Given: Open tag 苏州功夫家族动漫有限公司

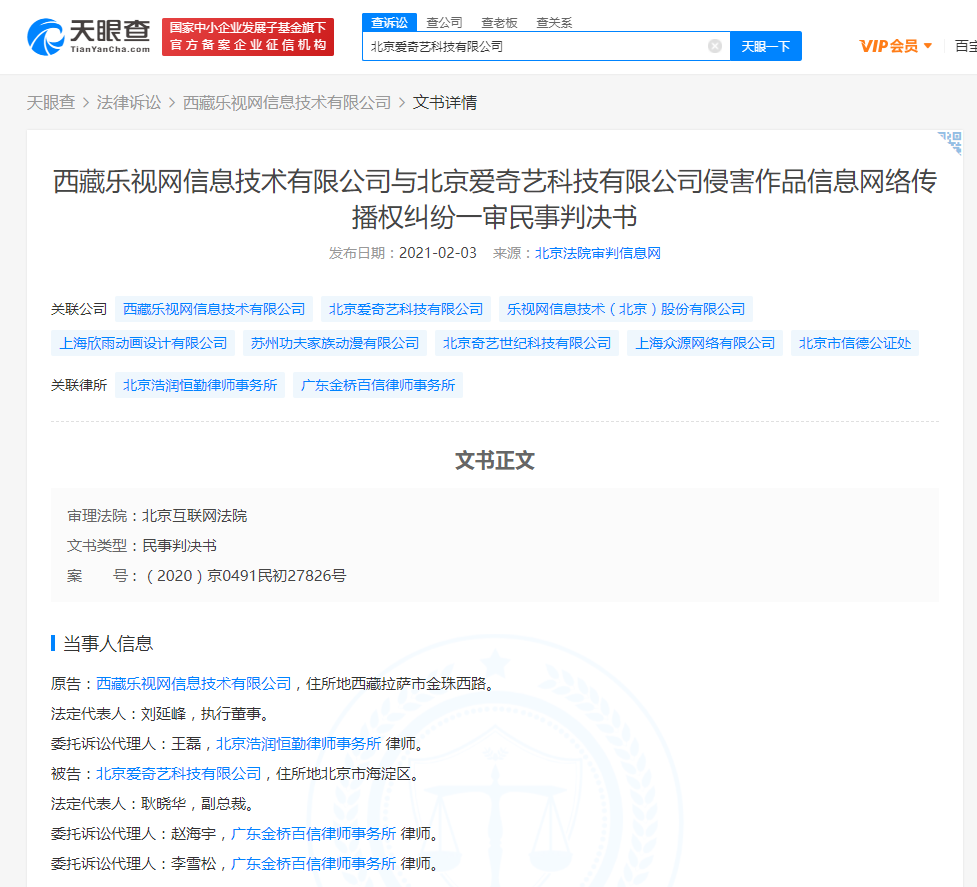Looking at the screenshot, I should click(x=335, y=343).
